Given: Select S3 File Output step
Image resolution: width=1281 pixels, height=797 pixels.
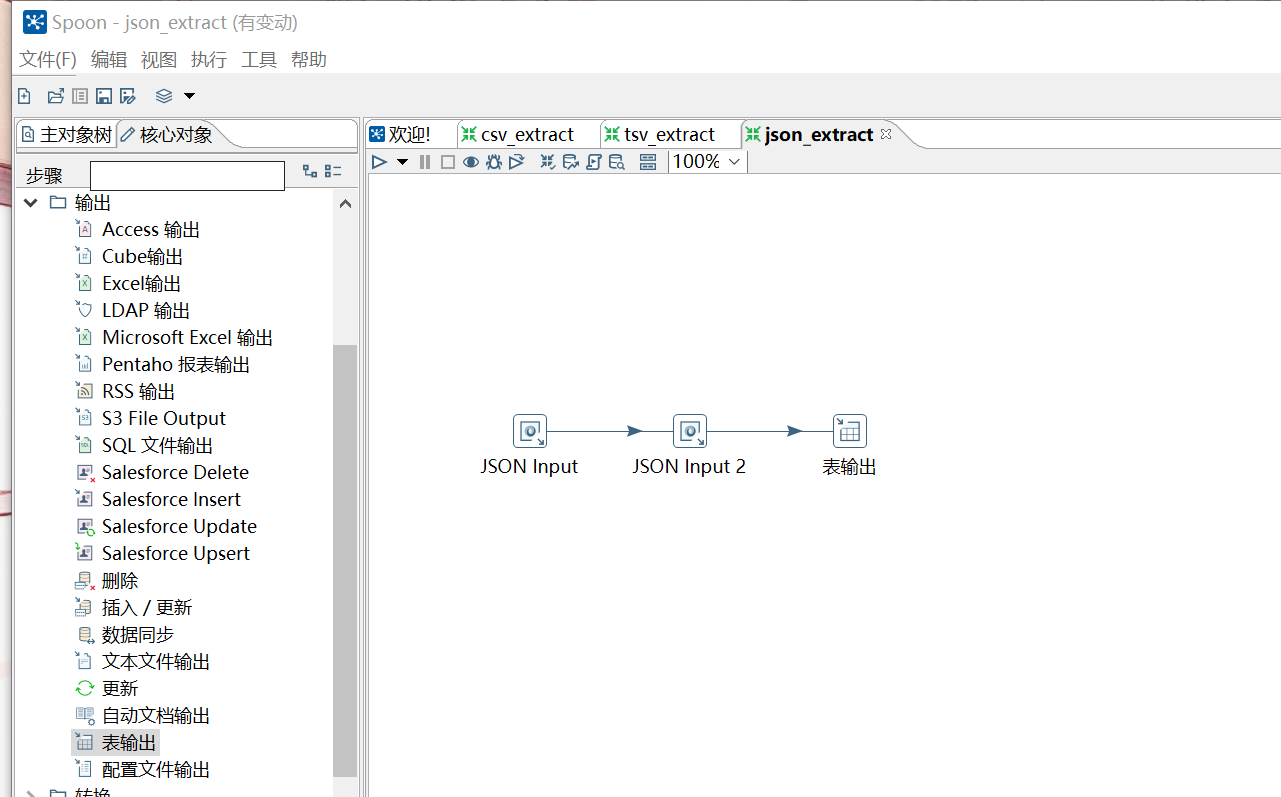Looking at the screenshot, I should (x=151, y=419).
